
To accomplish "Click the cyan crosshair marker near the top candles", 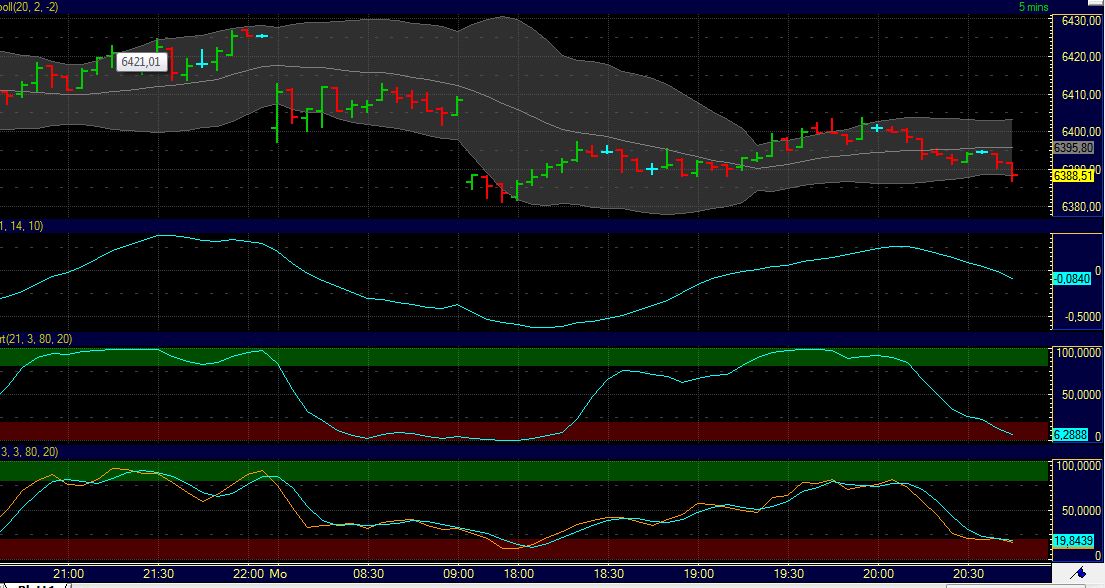I will [261, 34].
